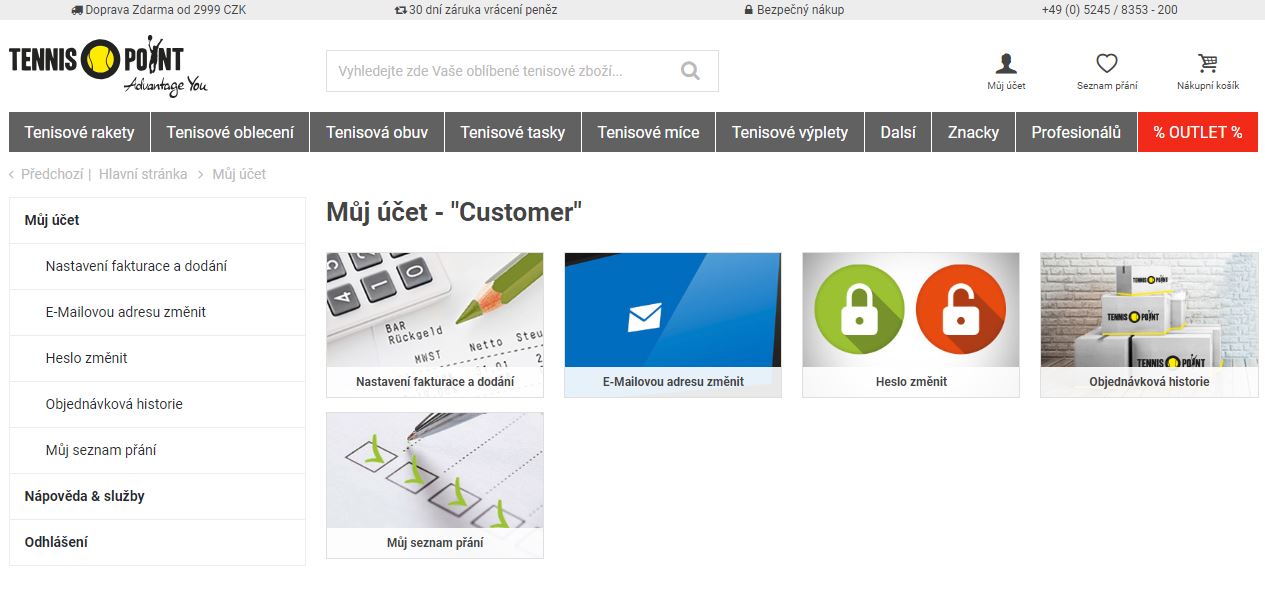Click the calculator invoice thumbnail
This screenshot has width=1265, height=591.
click(435, 310)
